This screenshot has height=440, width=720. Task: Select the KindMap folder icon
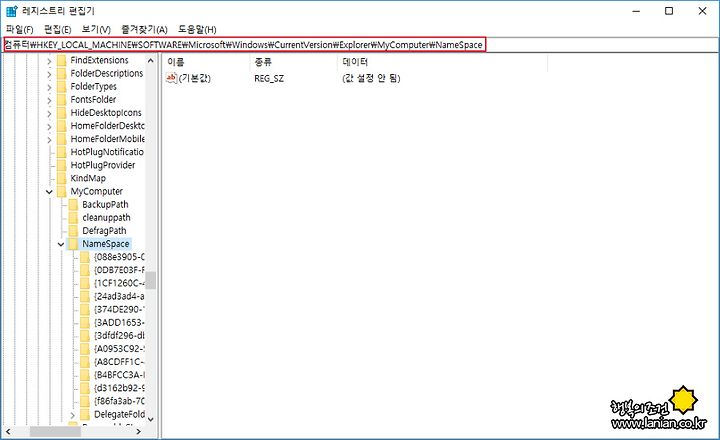point(62,178)
